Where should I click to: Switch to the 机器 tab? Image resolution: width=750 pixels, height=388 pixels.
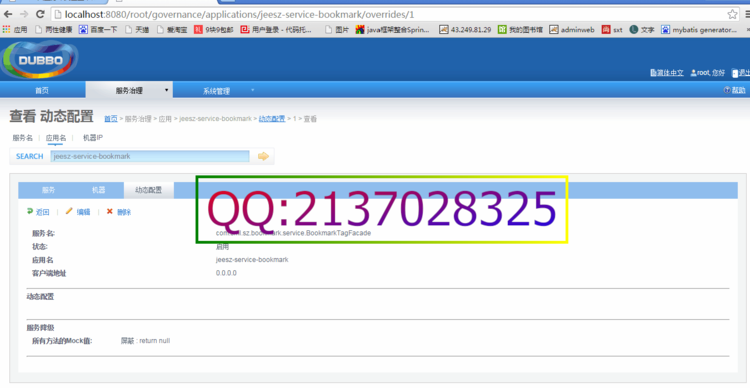click(x=99, y=190)
